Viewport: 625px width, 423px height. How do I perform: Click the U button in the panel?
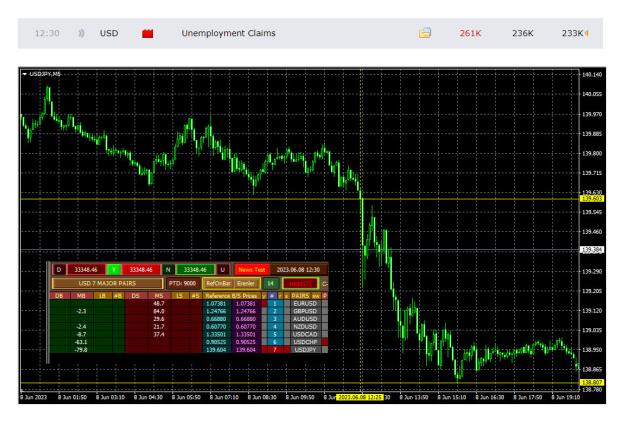223,270
